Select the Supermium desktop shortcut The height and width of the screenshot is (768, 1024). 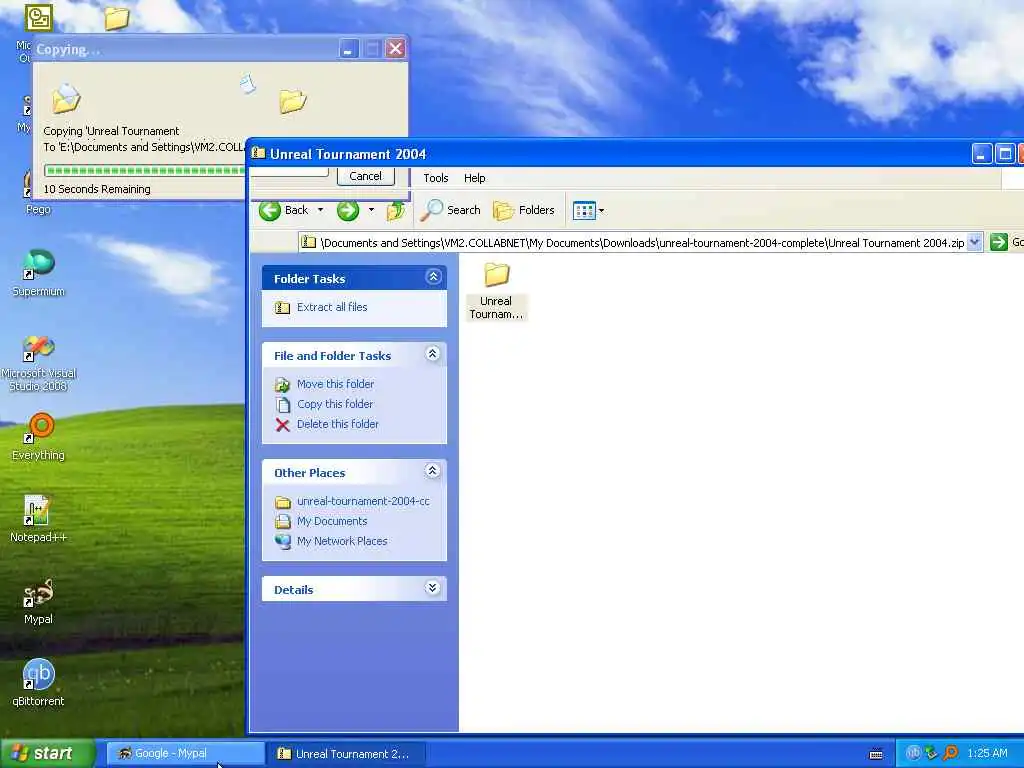point(39,273)
